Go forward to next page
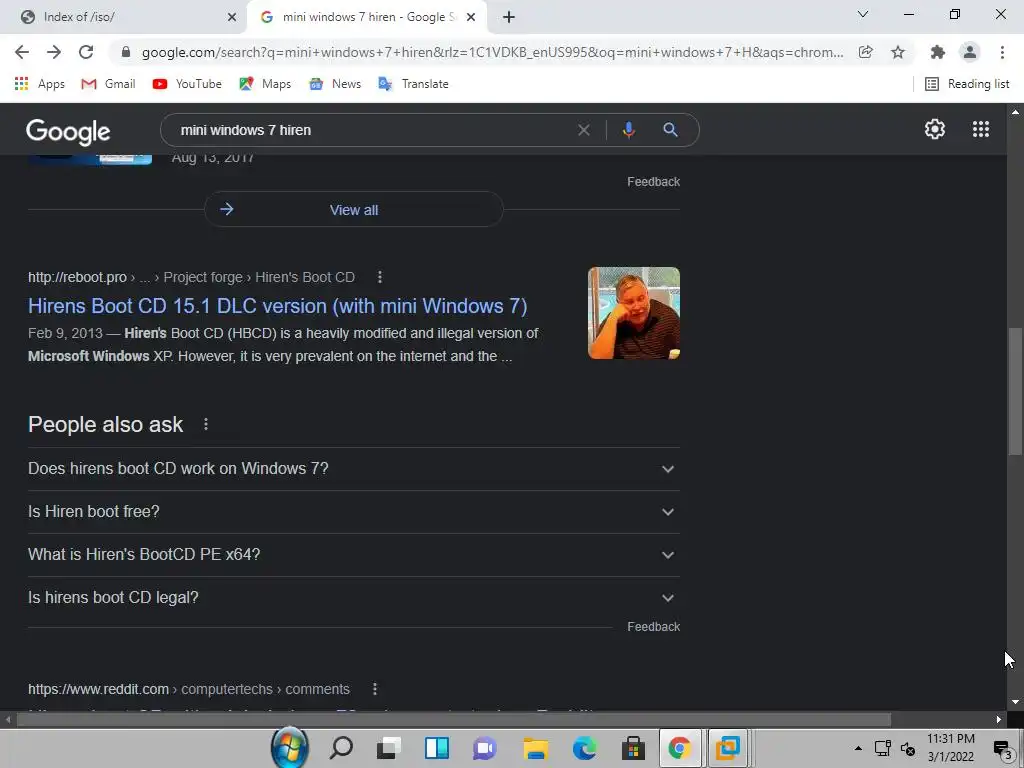The image size is (1024, 768). [x=54, y=52]
